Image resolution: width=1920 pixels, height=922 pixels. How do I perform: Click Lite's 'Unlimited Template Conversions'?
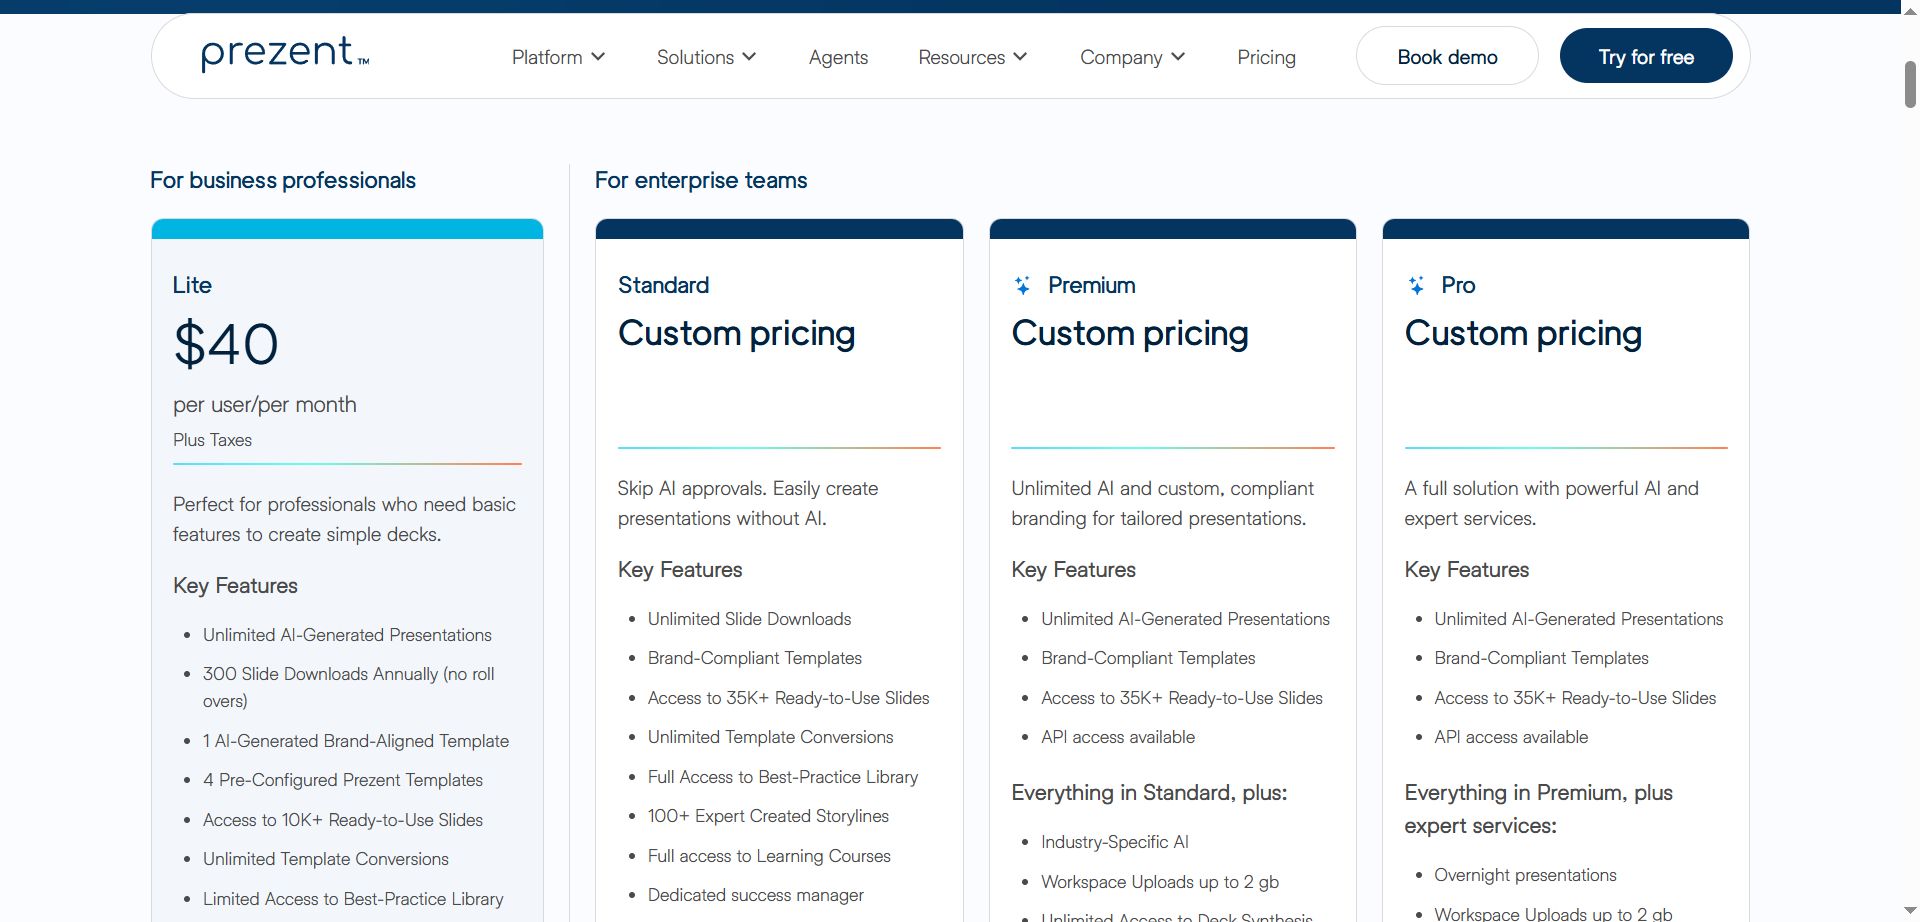326,859
